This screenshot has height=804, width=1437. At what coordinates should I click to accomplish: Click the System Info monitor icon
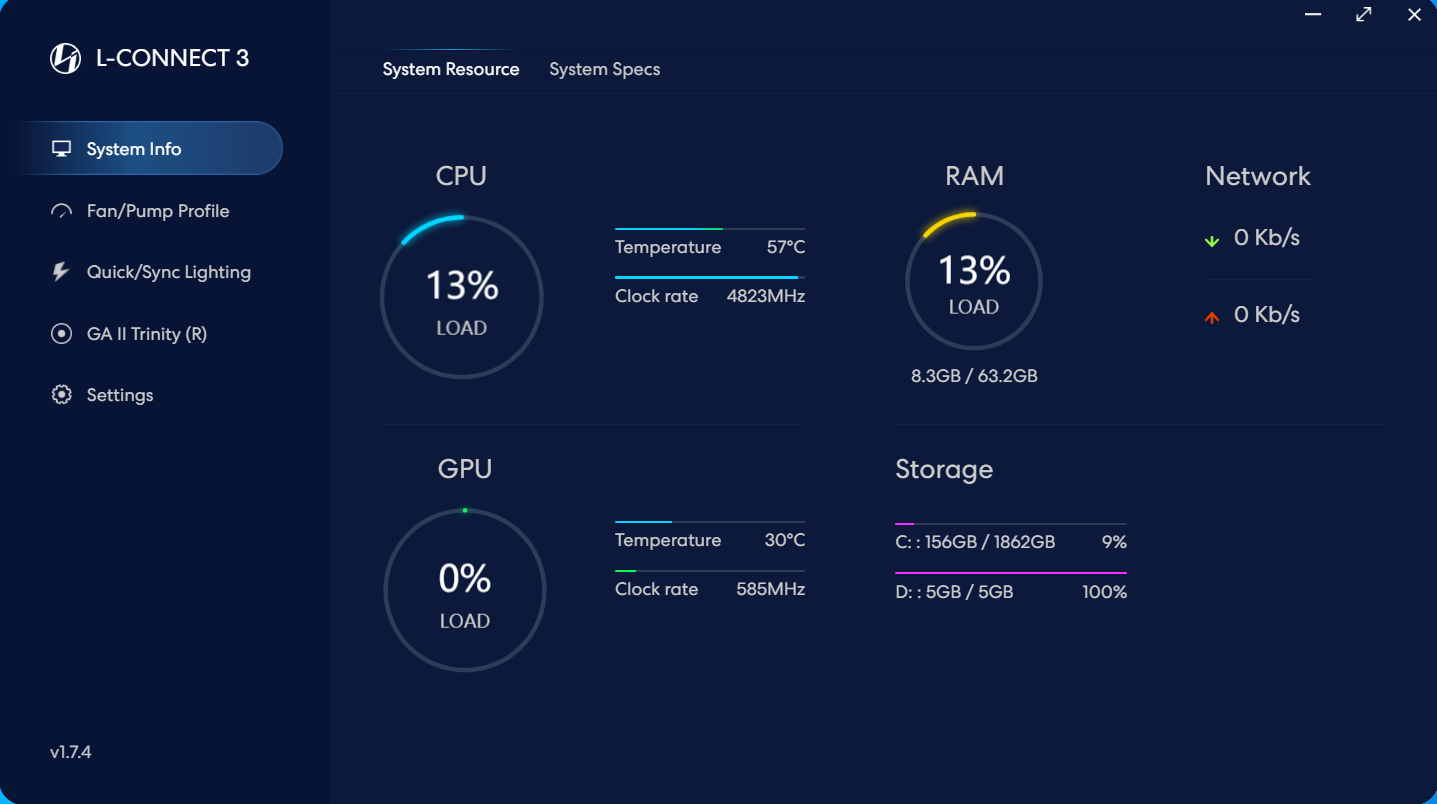(x=62, y=149)
